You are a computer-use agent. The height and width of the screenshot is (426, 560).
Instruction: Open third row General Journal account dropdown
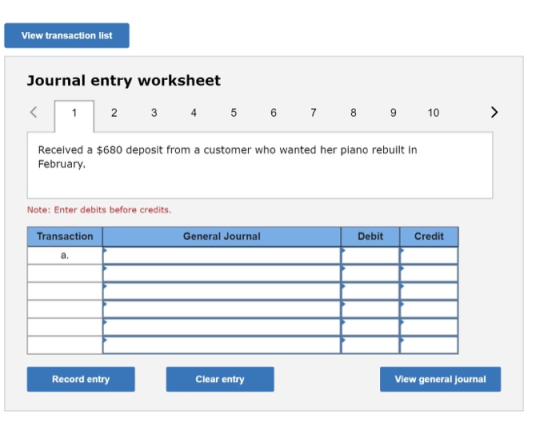point(221,291)
